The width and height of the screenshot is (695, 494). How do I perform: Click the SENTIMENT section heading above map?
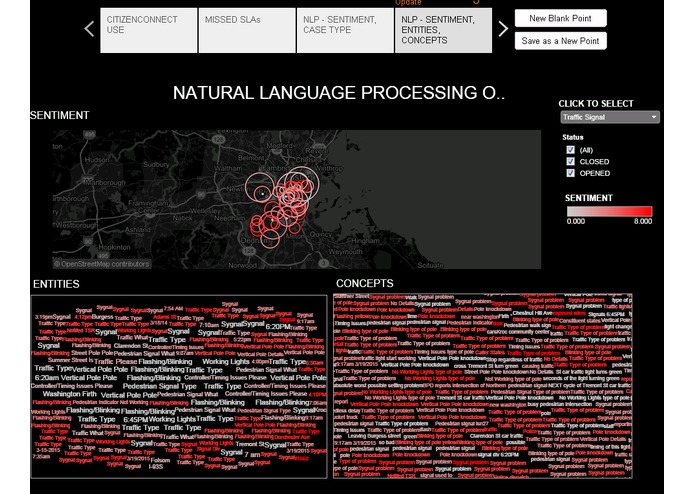point(59,115)
